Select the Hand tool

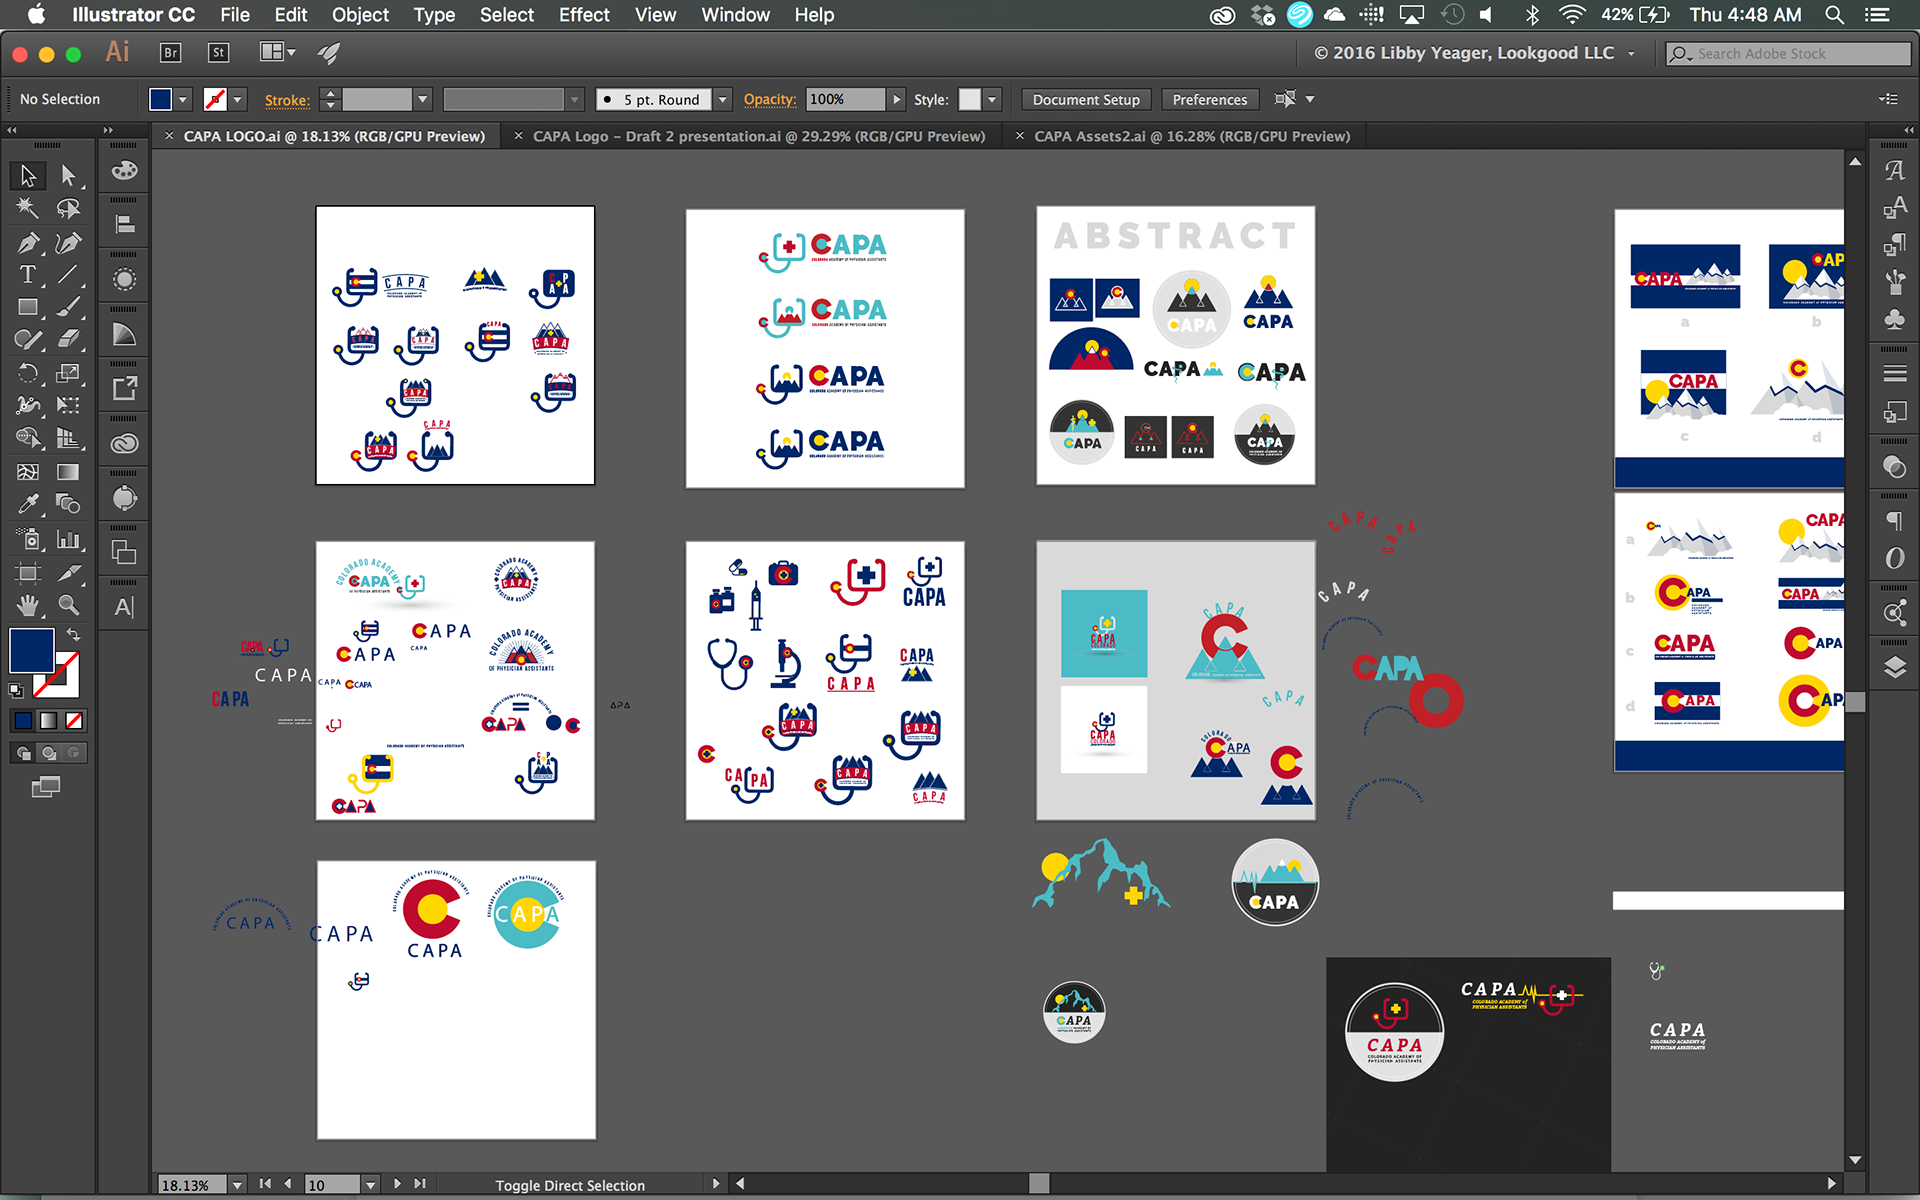(x=27, y=605)
